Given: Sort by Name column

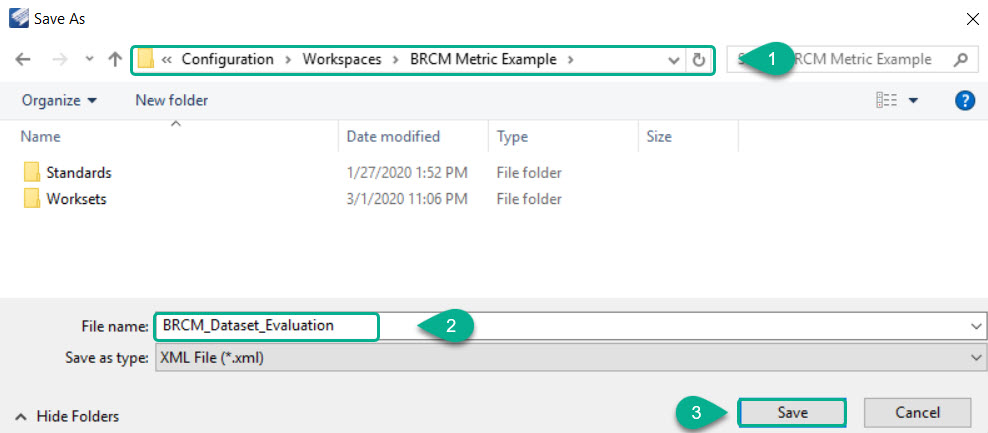Looking at the screenshot, I should point(40,137).
